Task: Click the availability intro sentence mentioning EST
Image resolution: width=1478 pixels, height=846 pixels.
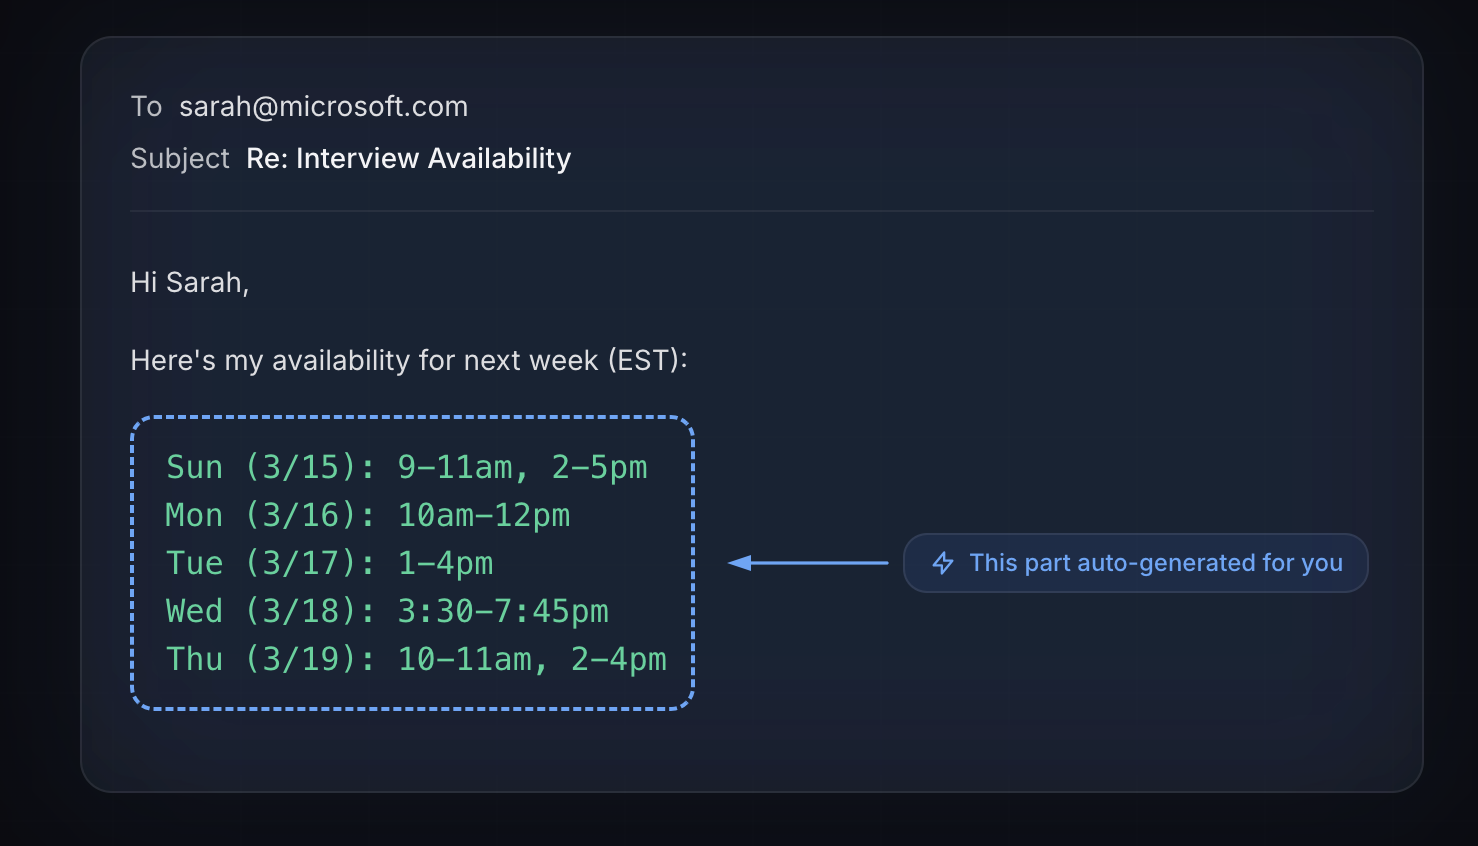Action: pos(408,360)
